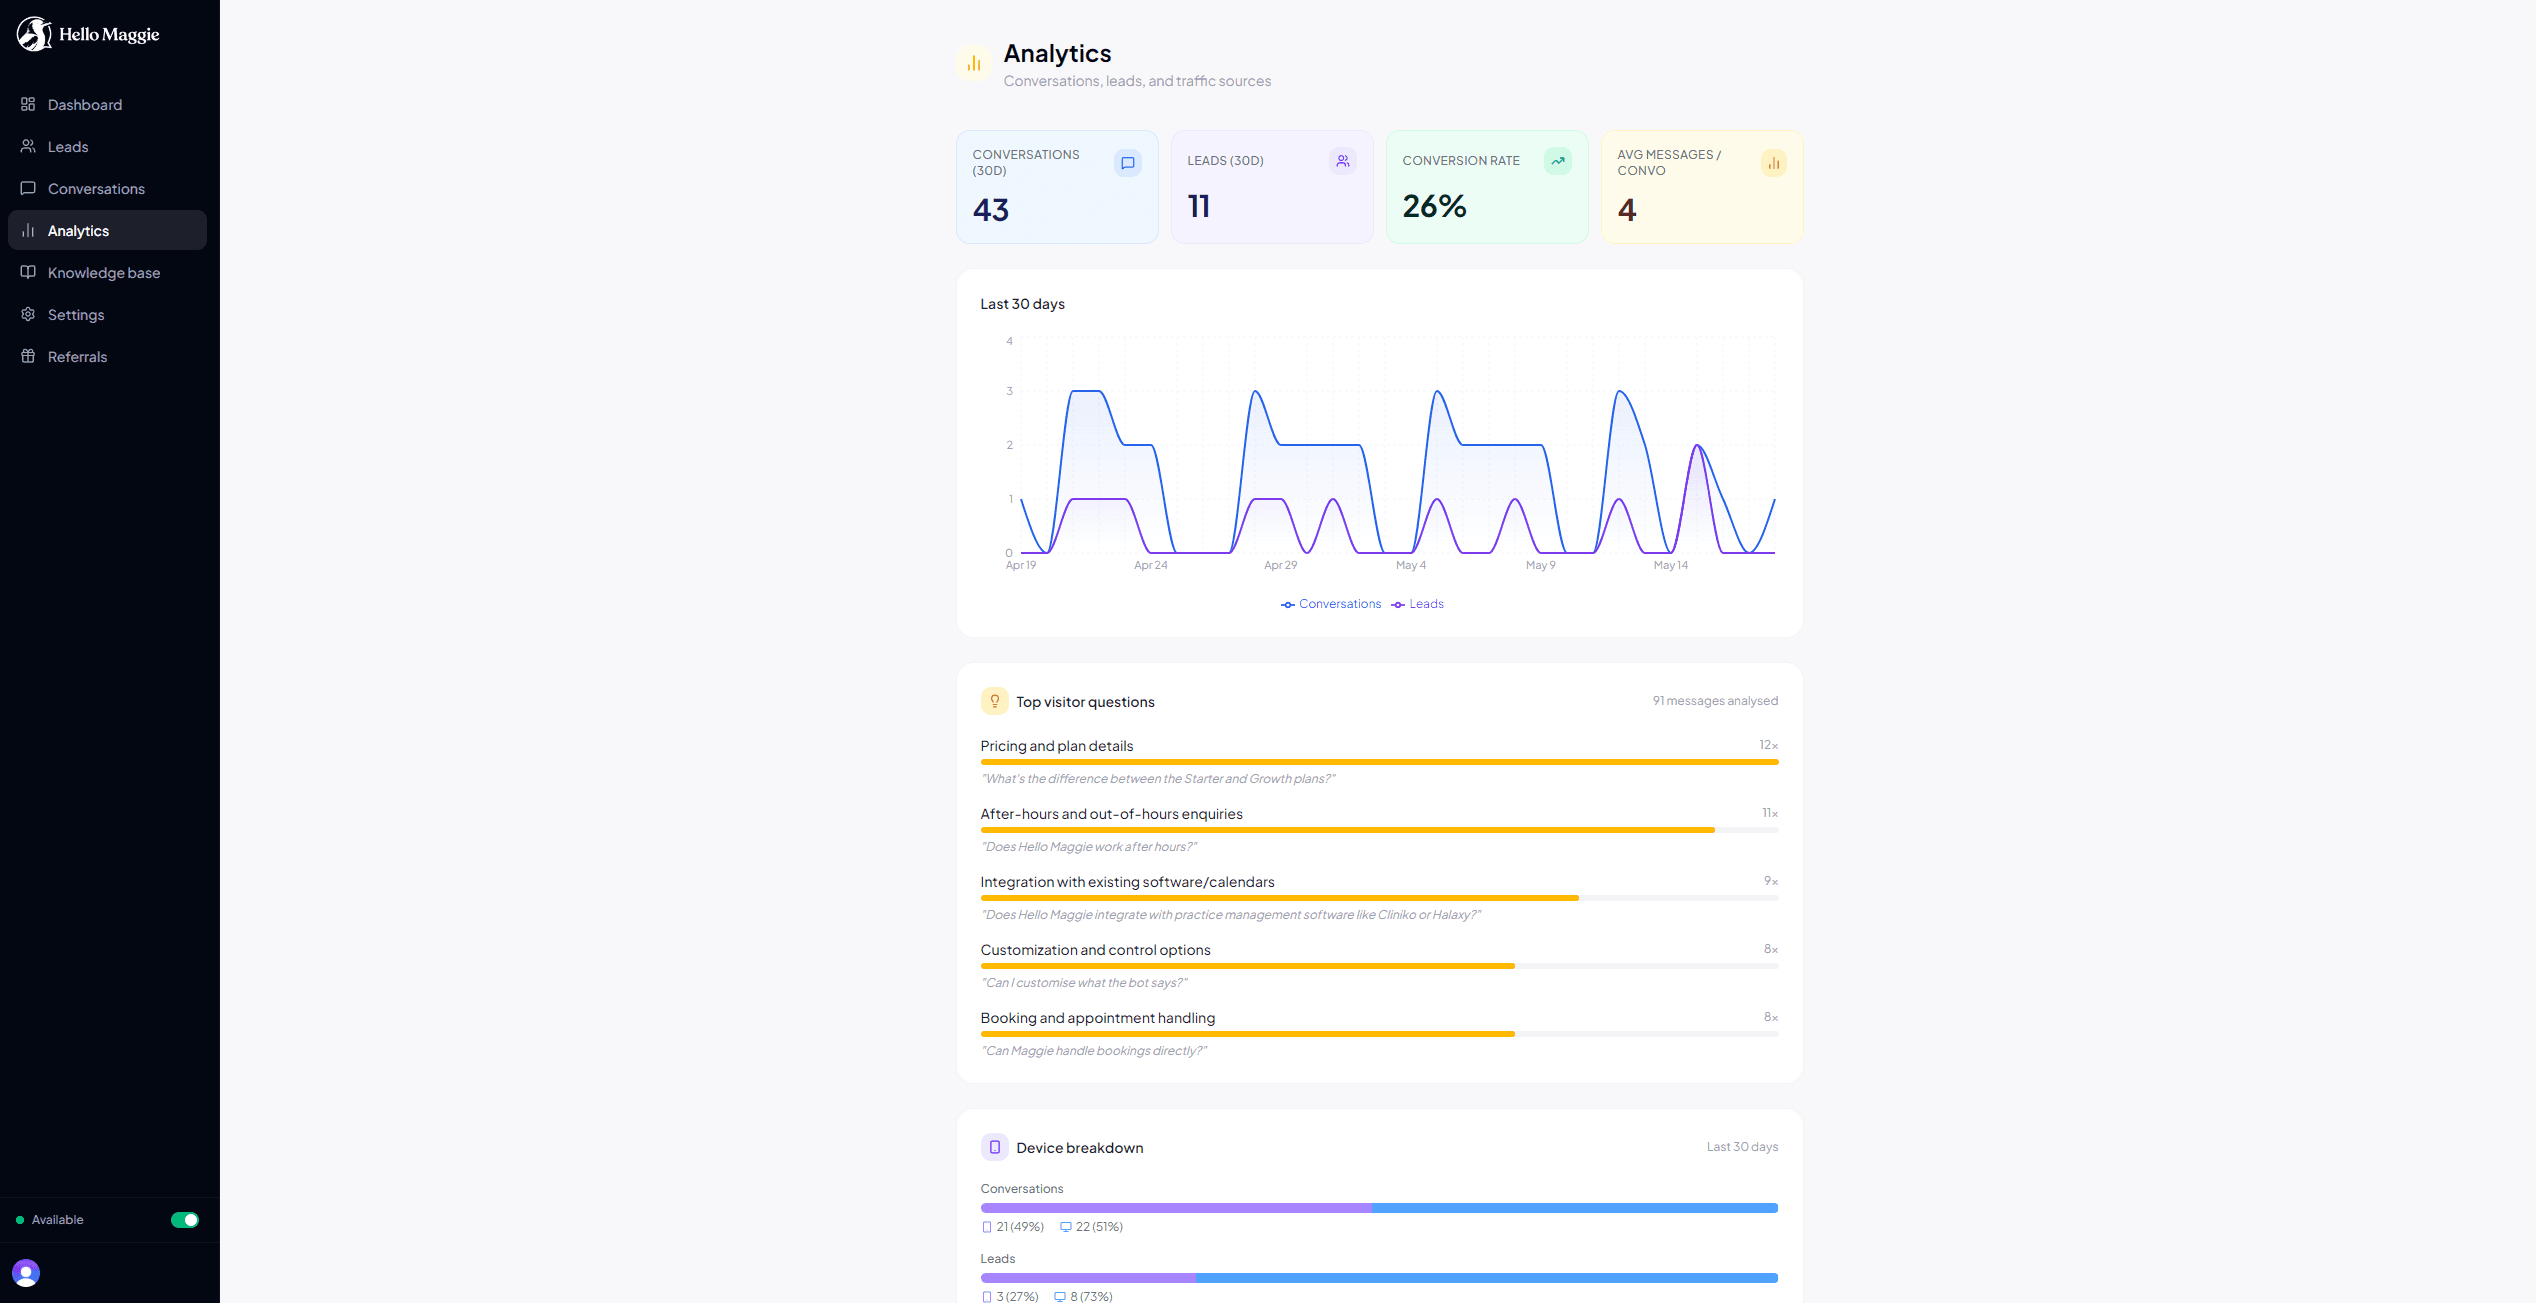Screen dimensions: 2536x1303
Task: Click the "Does Hello Maggie work after hours?" quote
Action: [1089, 847]
